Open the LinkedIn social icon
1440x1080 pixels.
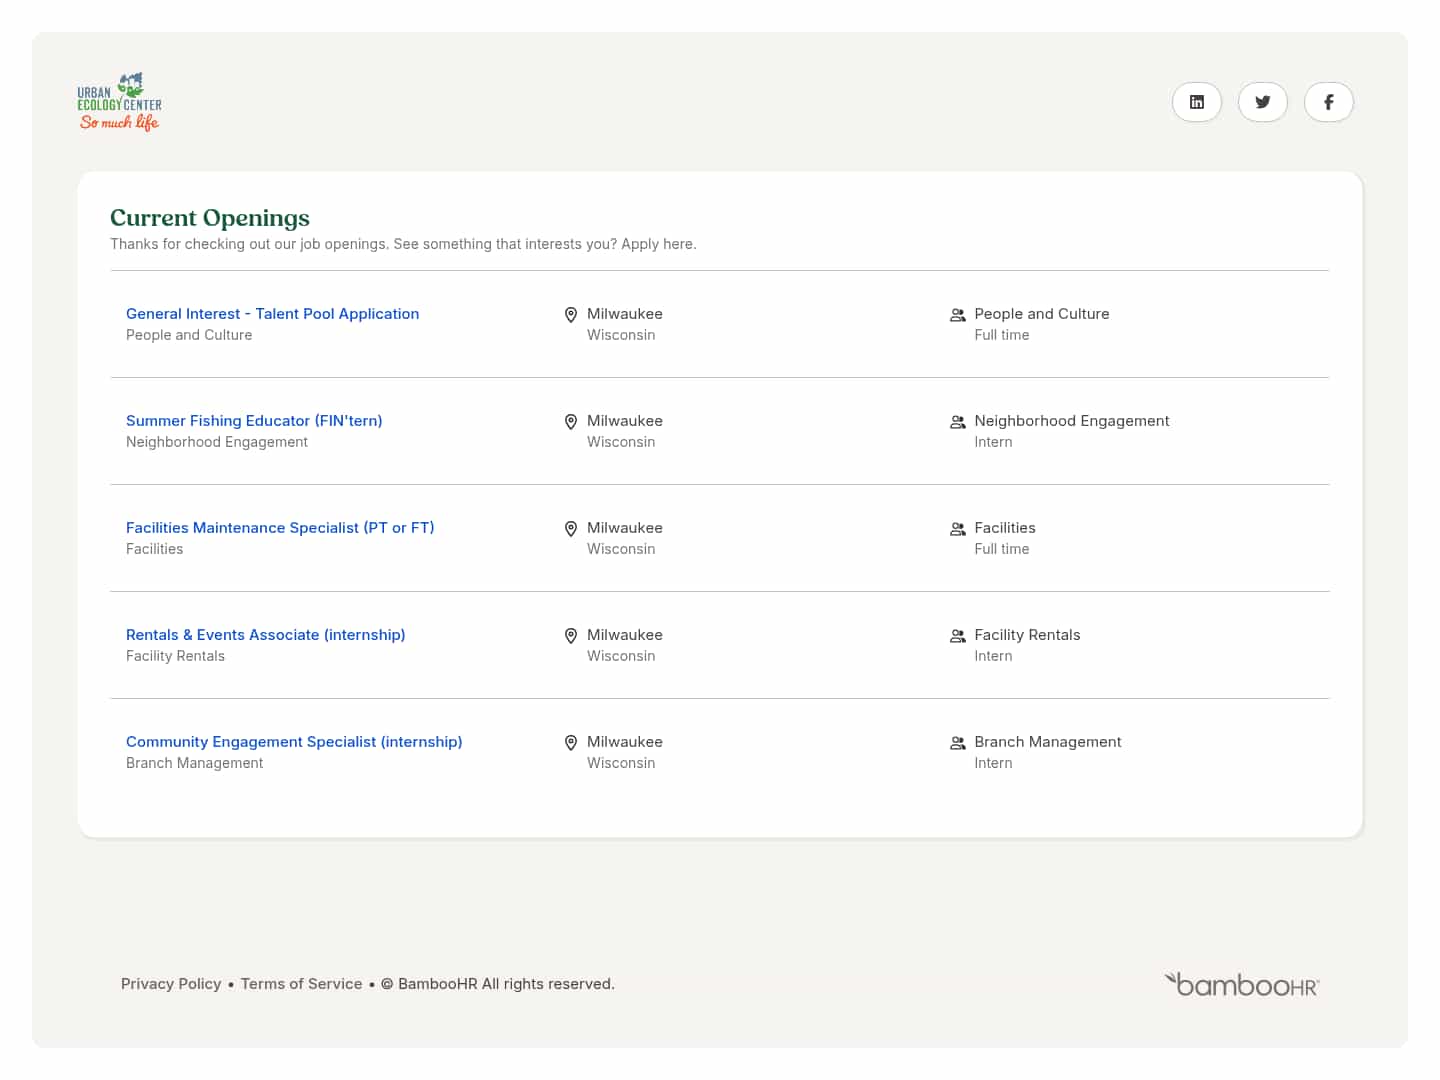1196,102
